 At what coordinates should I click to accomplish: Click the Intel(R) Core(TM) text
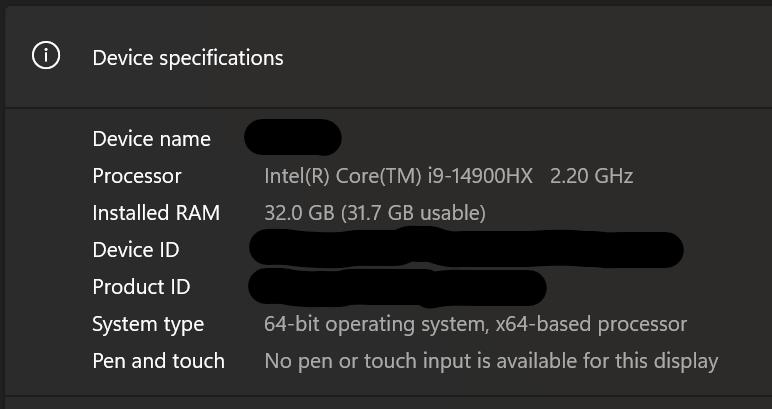[343, 176]
